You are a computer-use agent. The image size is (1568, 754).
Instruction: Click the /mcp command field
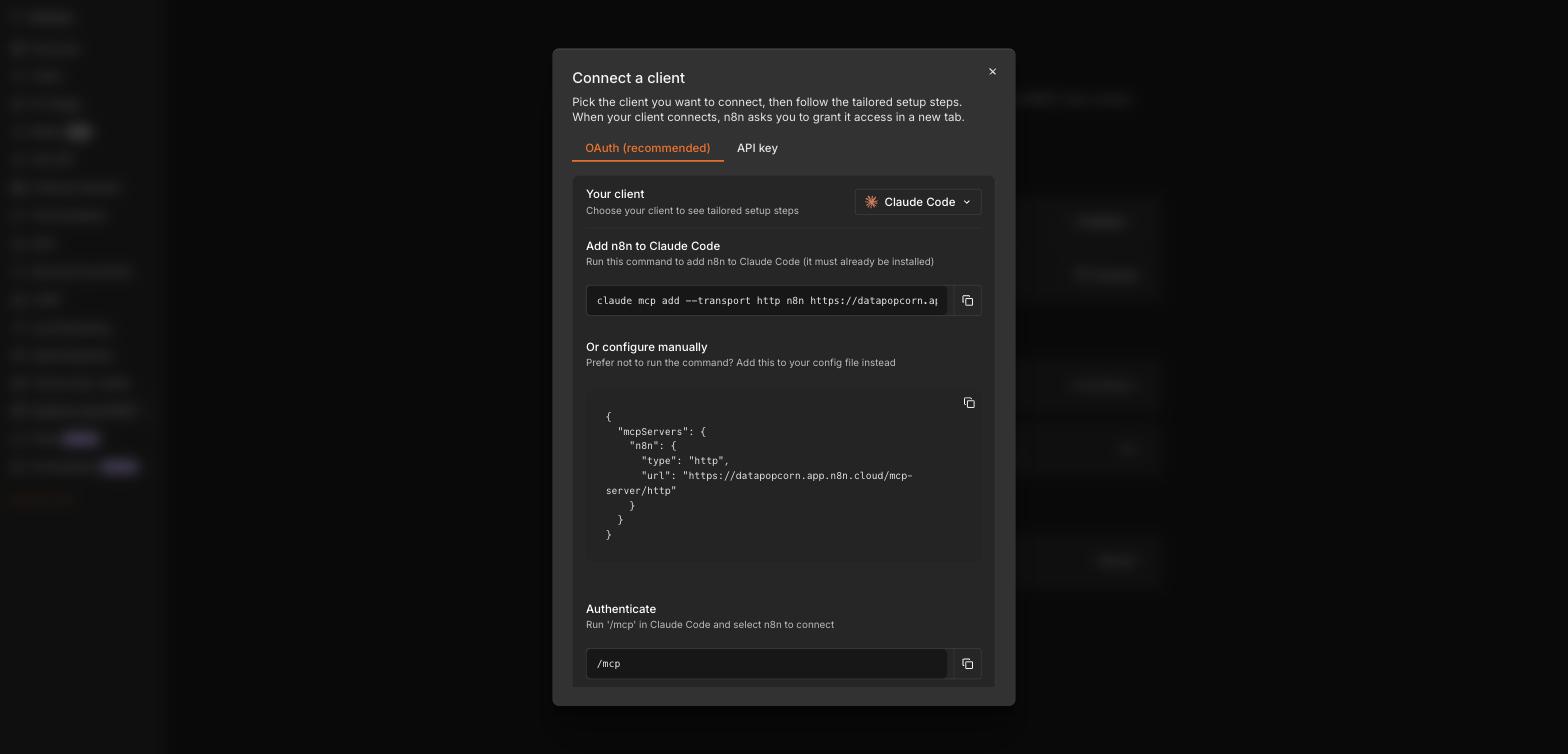766,664
